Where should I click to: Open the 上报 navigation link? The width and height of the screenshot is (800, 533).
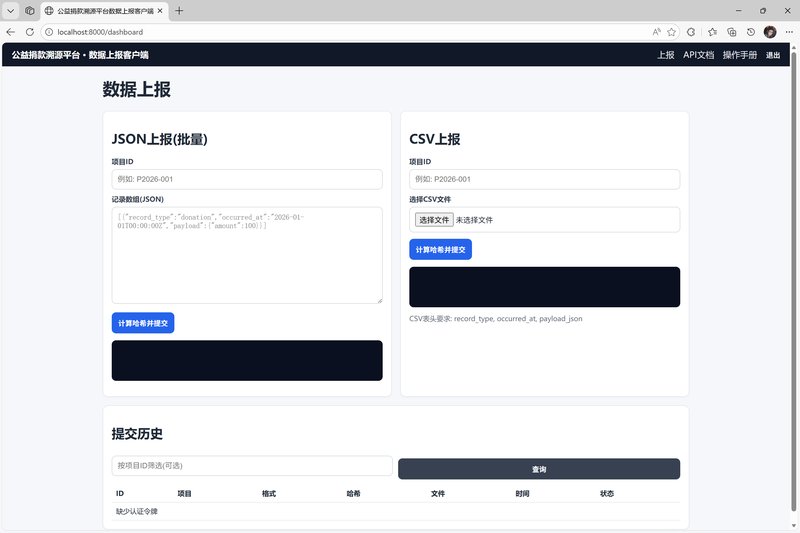click(x=666, y=55)
